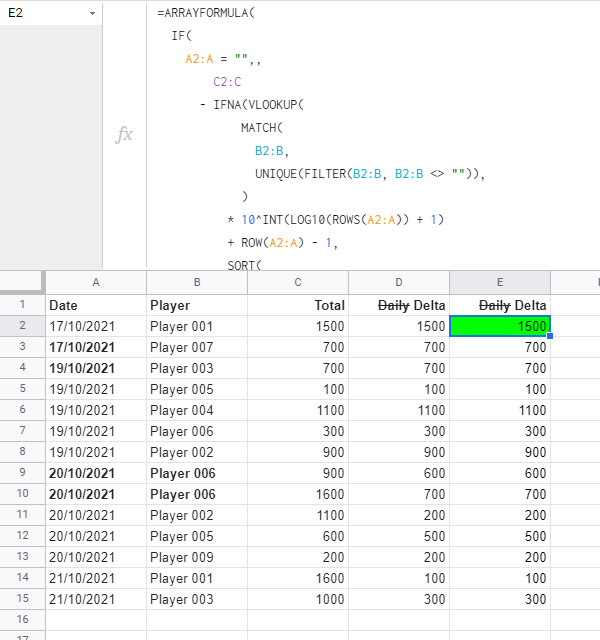This screenshot has width=600, height=640.
Task: Click Player 005 in row 5
Action: tap(197, 389)
